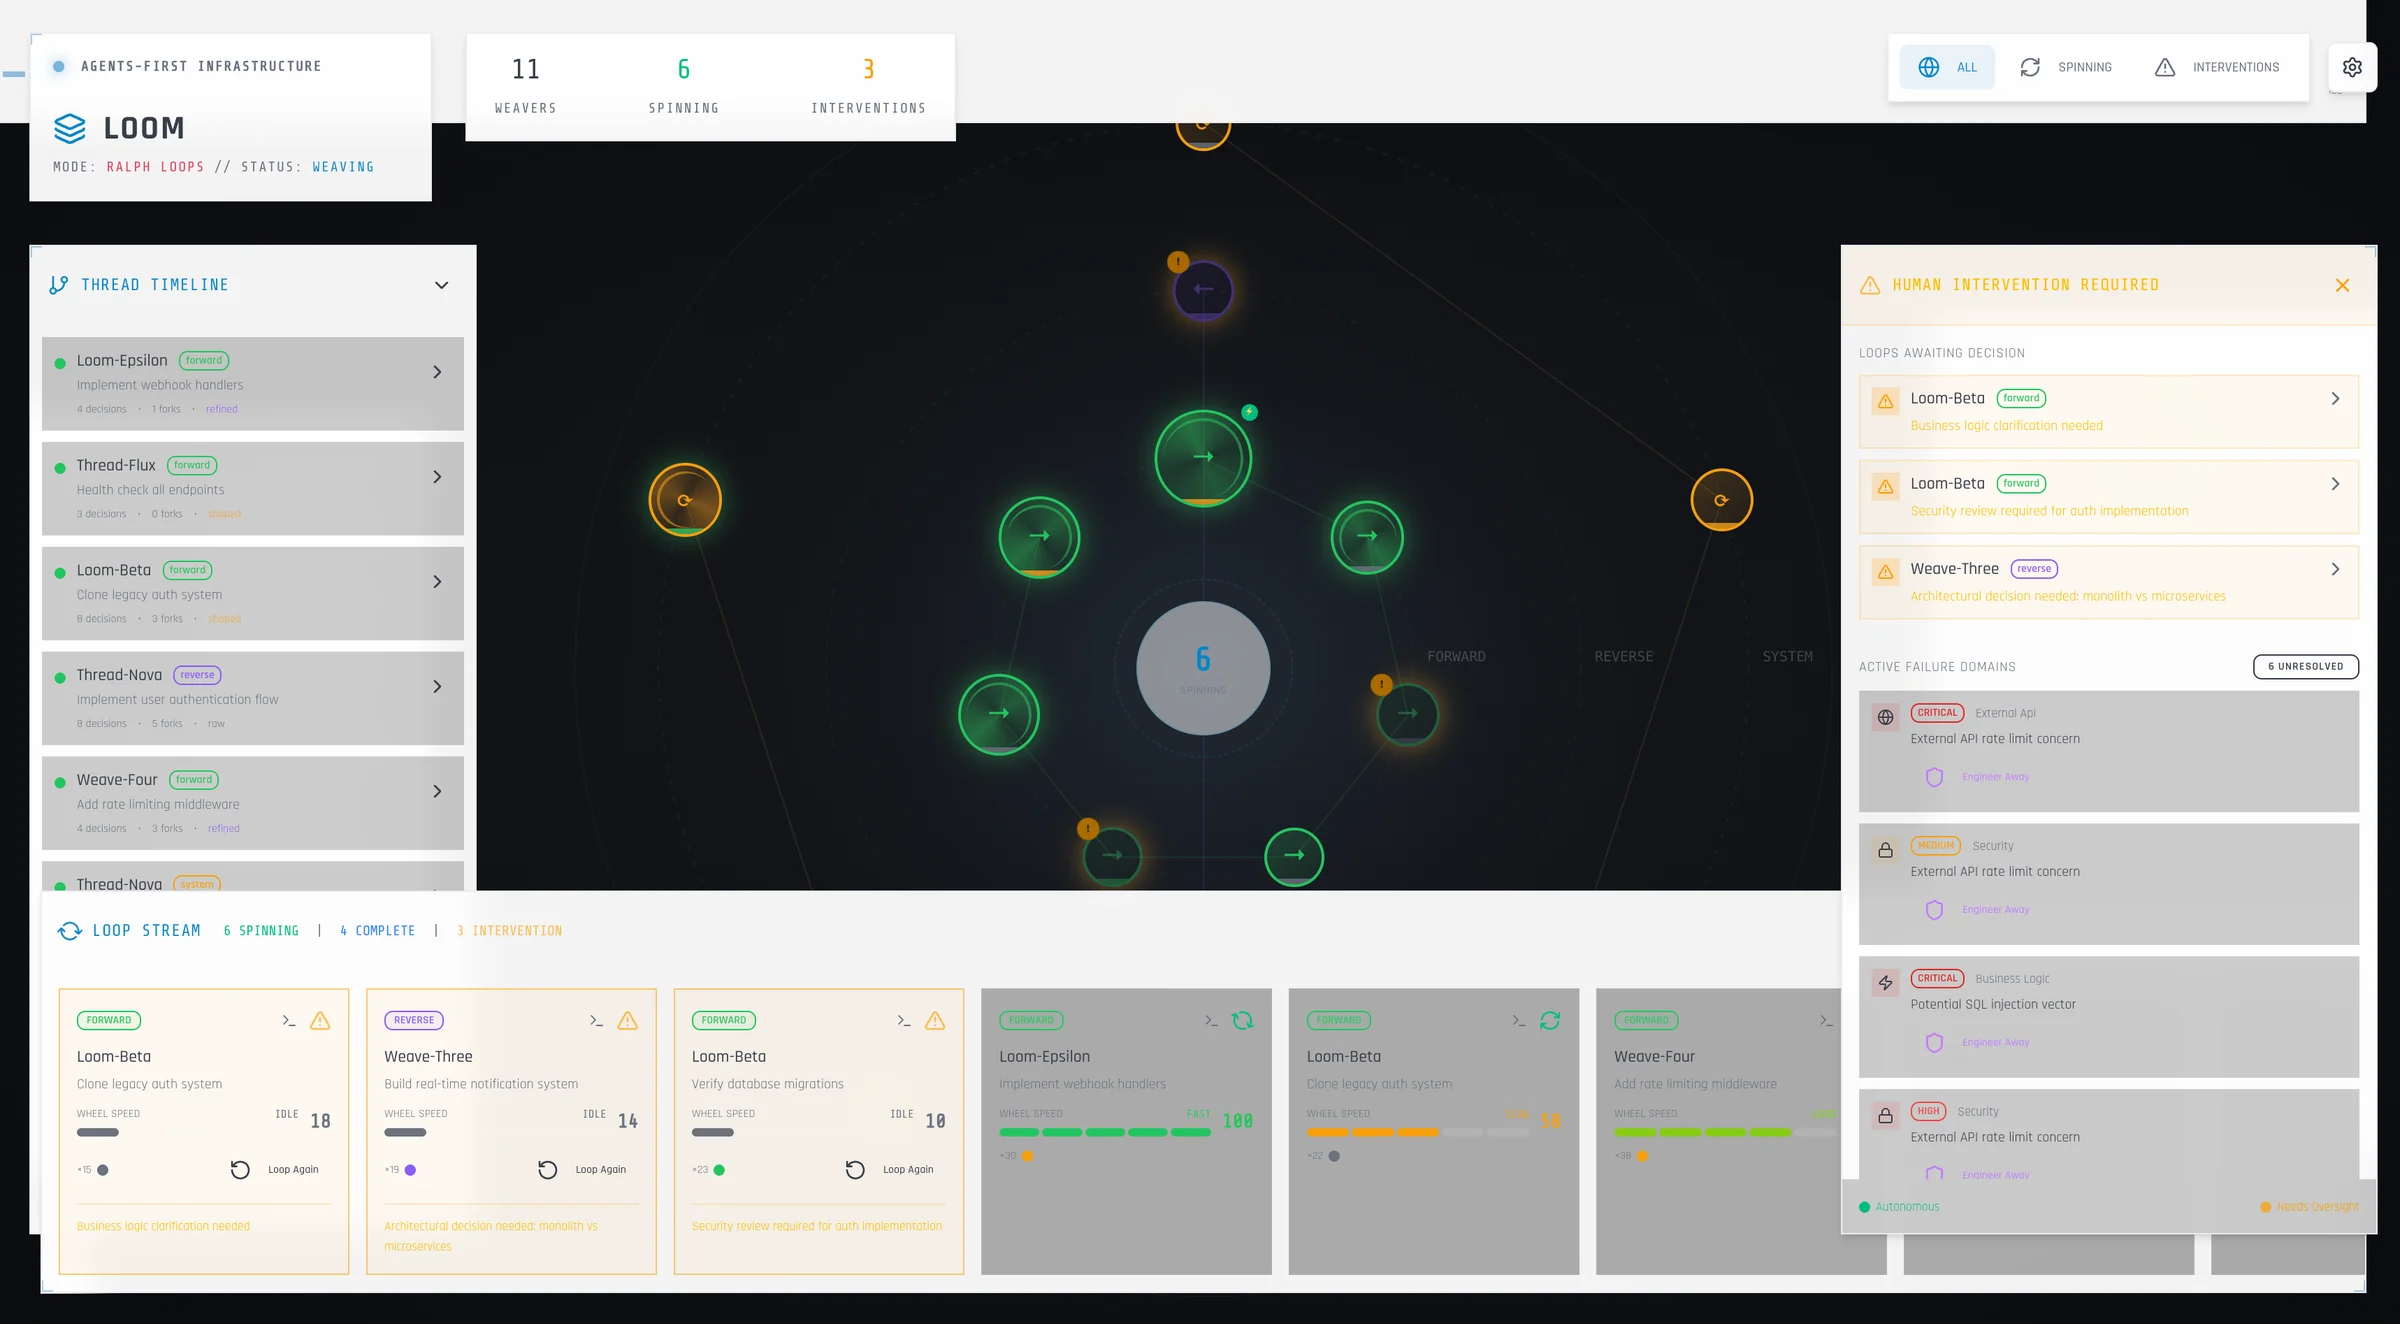Expand the Loom-Epsilon thread row
This screenshot has height=1324, width=2400.
(x=437, y=372)
